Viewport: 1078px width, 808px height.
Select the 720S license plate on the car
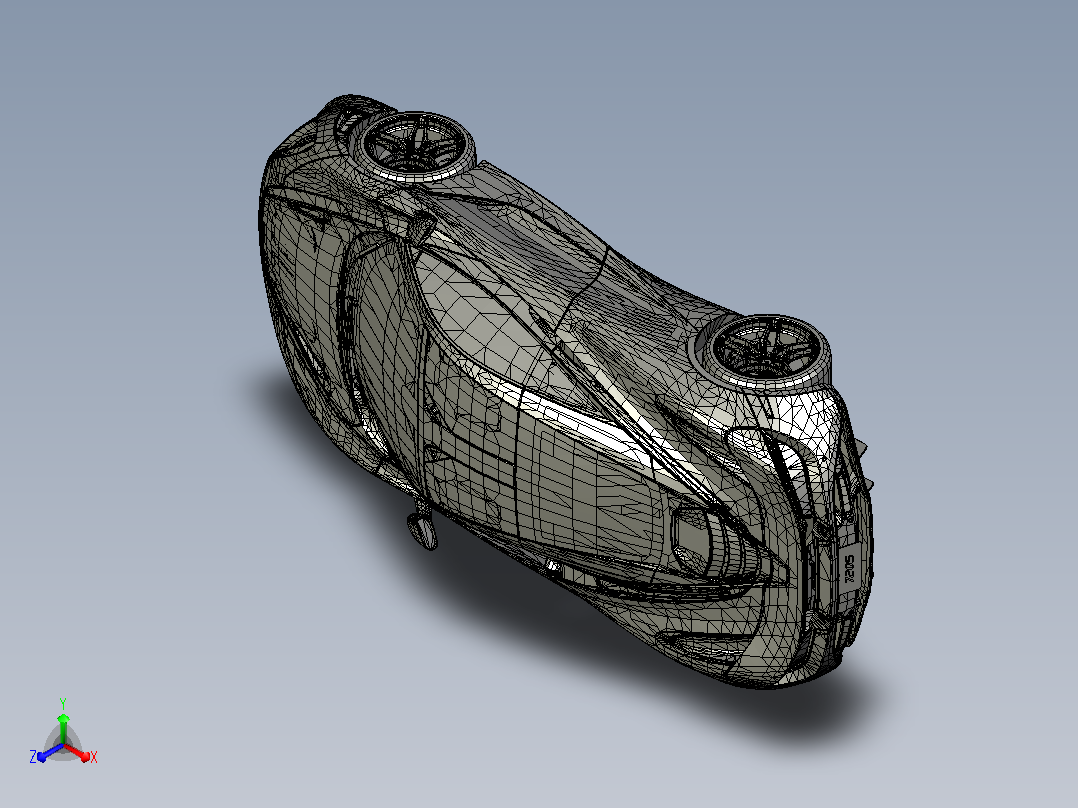pos(850,567)
